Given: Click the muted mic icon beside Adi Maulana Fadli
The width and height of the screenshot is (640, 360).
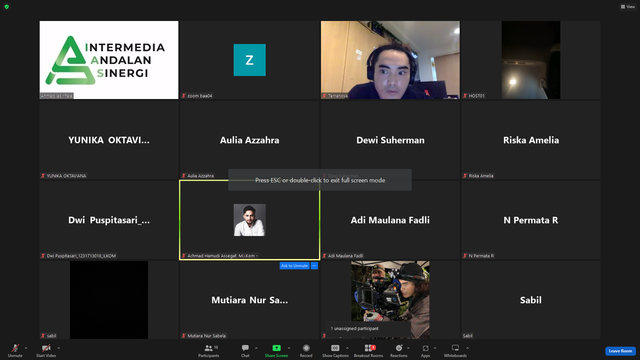Looking at the screenshot, I should pyautogui.click(x=324, y=256).
